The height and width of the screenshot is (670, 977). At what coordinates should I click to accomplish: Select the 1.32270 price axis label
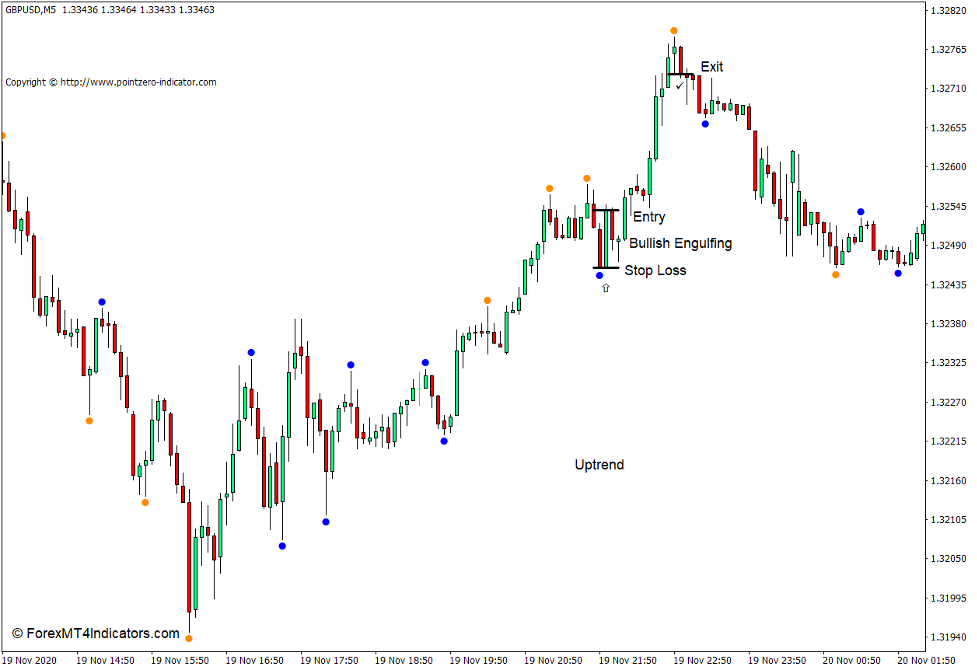(948, 403)
